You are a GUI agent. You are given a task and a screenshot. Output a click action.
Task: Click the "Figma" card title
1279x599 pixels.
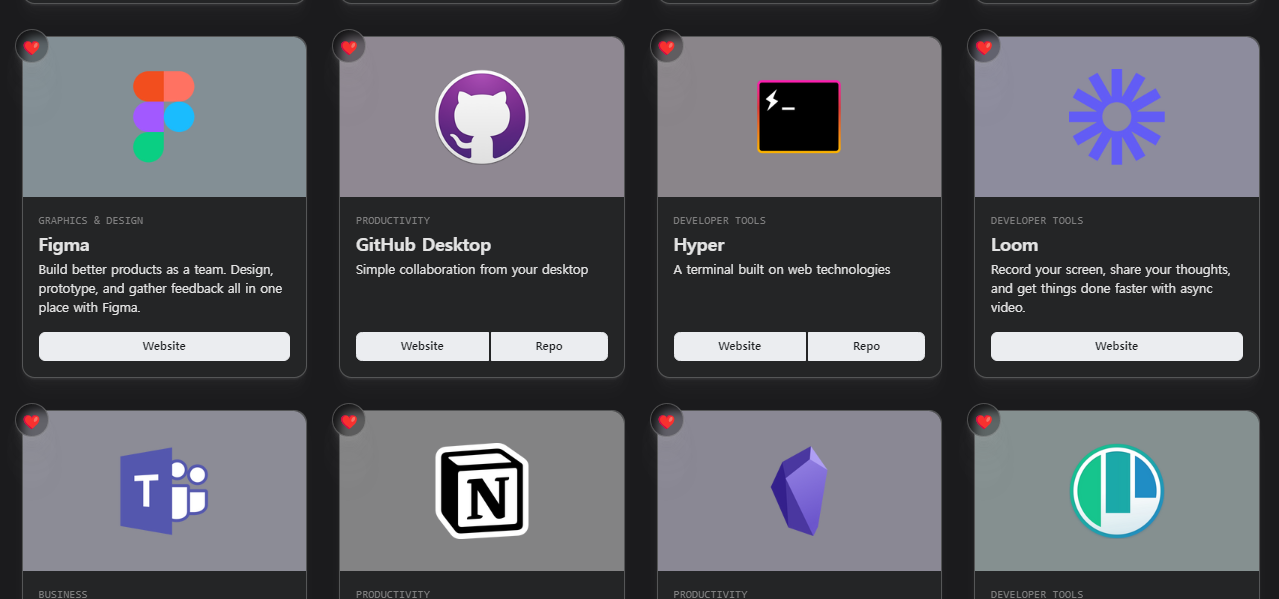(x=64, y=245)
